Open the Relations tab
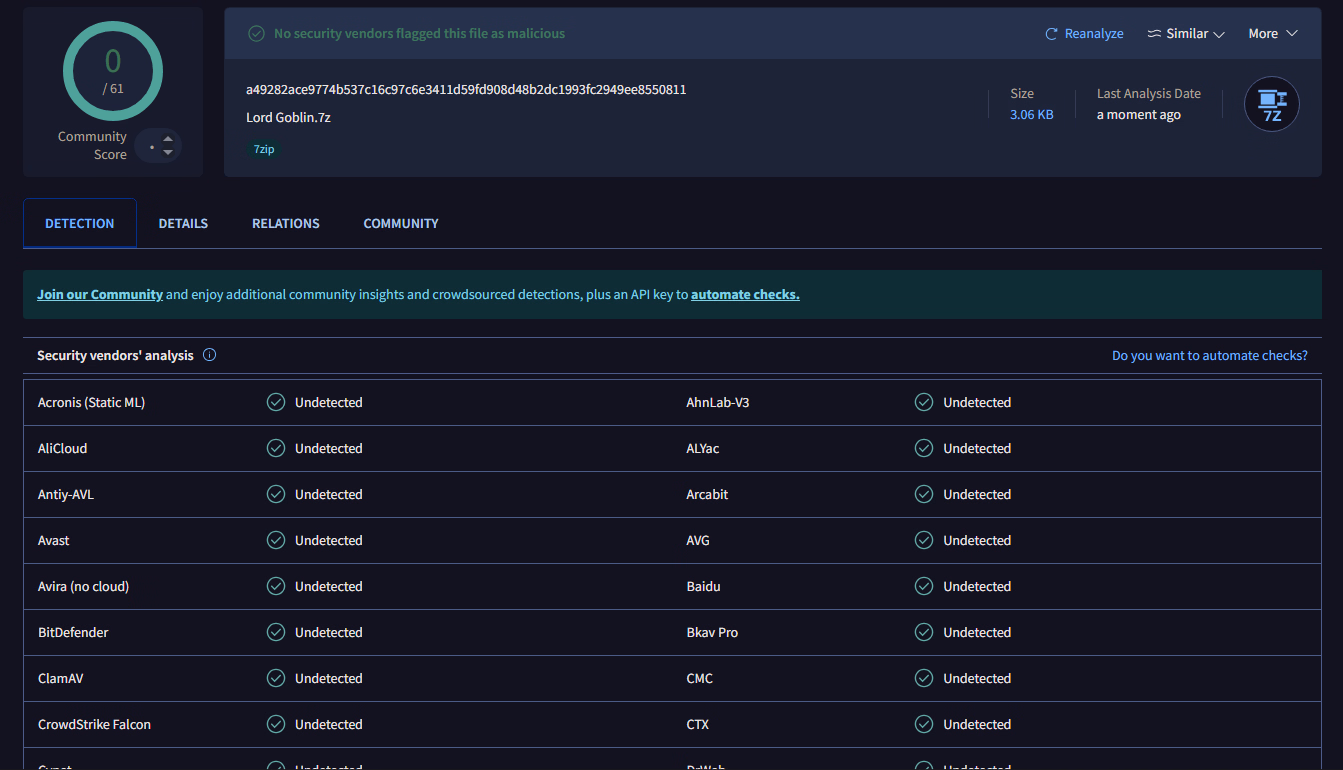 point(286,224)
